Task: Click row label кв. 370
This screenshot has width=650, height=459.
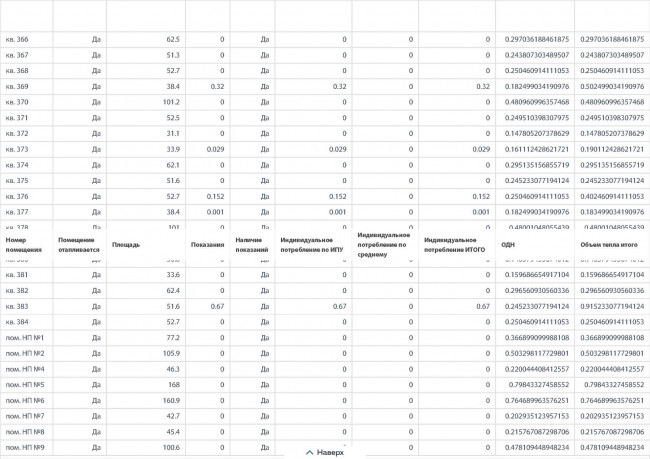Action: 17,102
